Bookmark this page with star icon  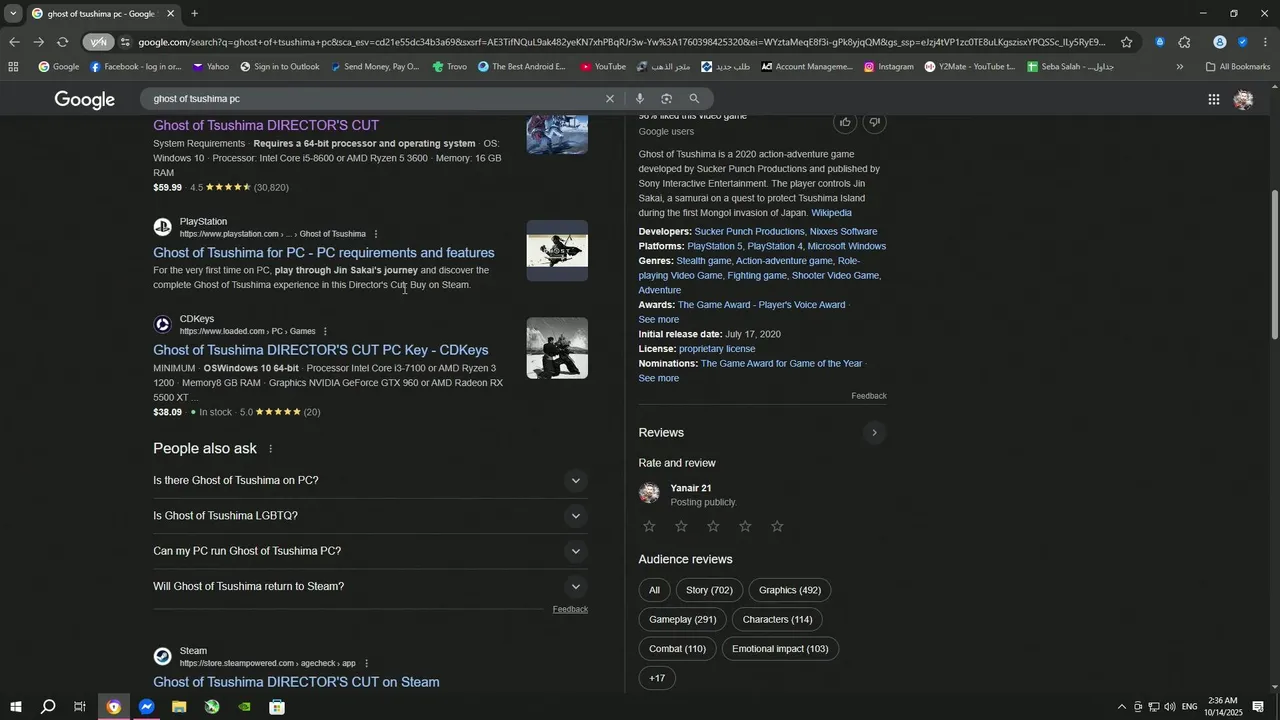(x=1127, y=42)
